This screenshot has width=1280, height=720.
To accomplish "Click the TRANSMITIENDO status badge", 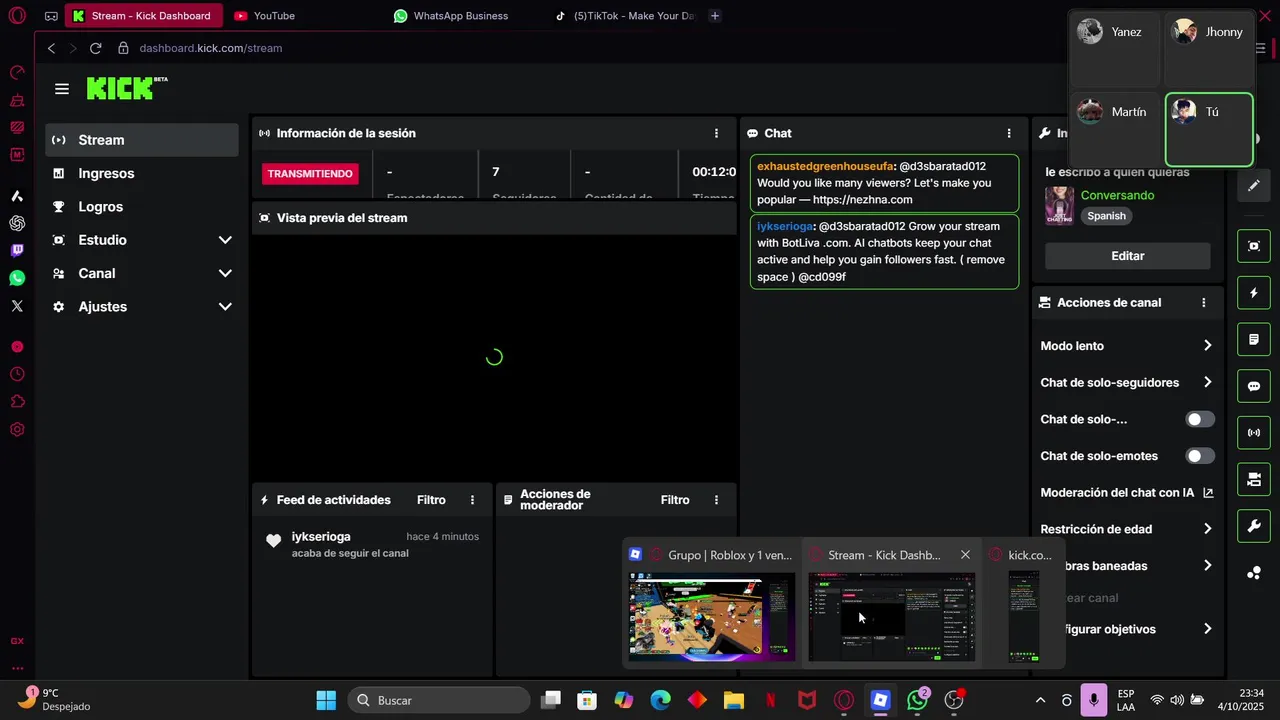I will 310,174.
